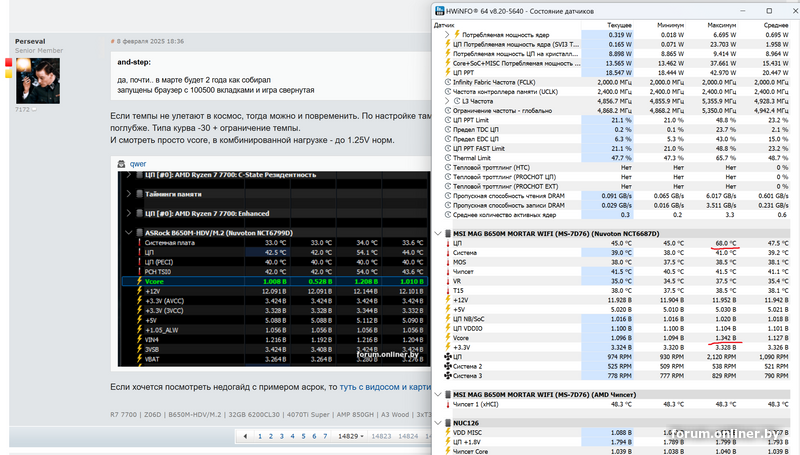Go to forum page 7
The image size is (800, 455).
(x=325, y=436)
